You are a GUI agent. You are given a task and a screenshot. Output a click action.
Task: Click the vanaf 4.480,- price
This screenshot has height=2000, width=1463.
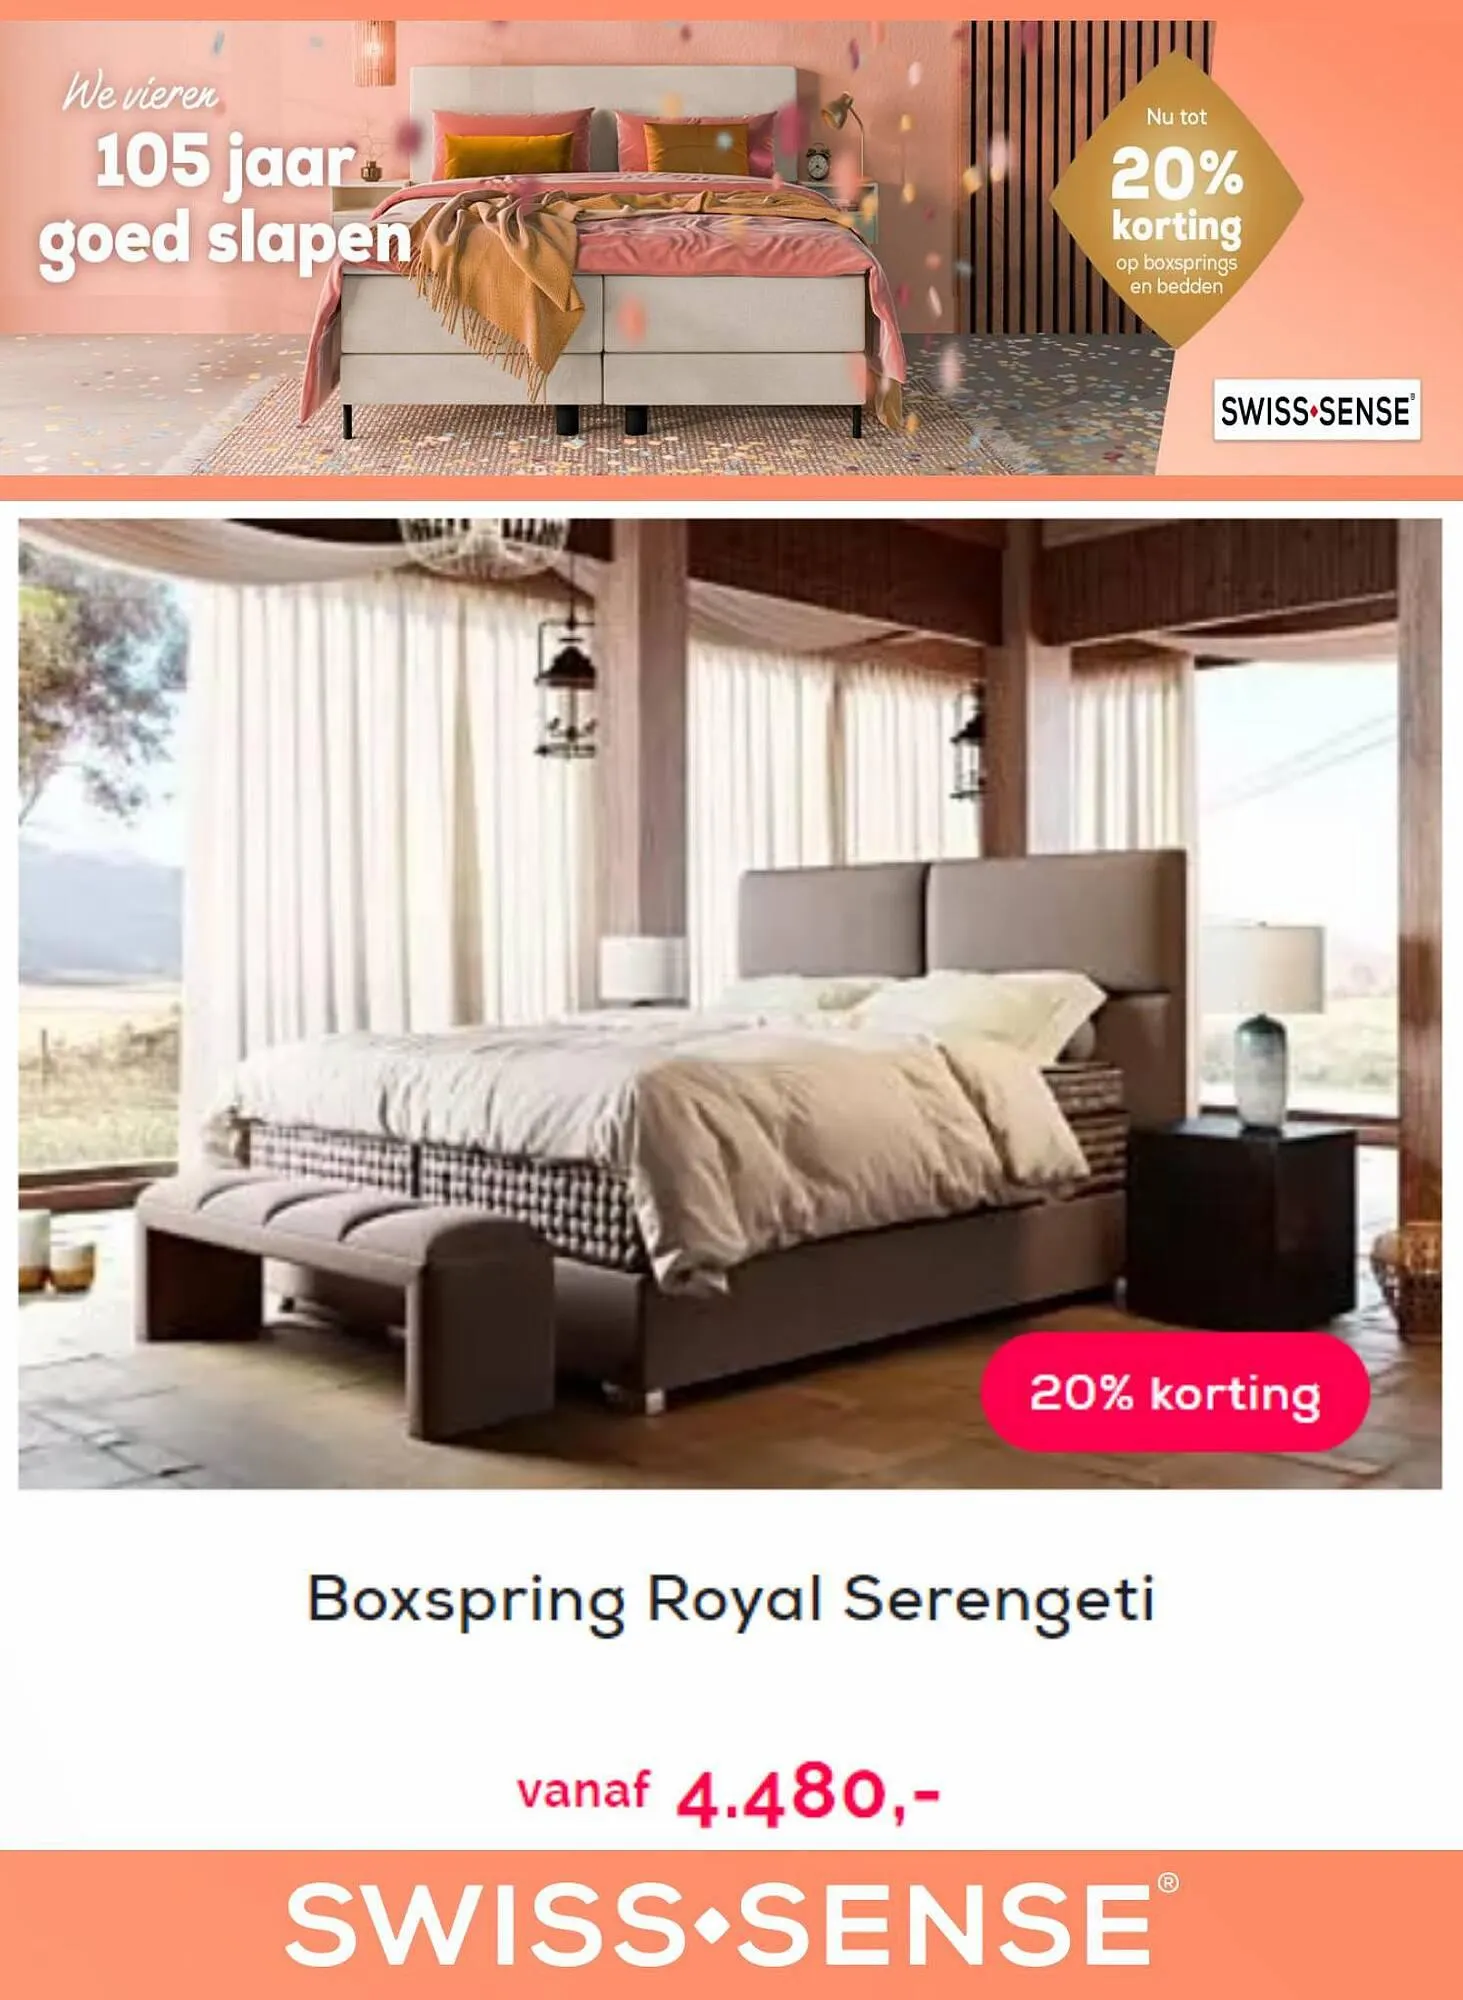729,1794
